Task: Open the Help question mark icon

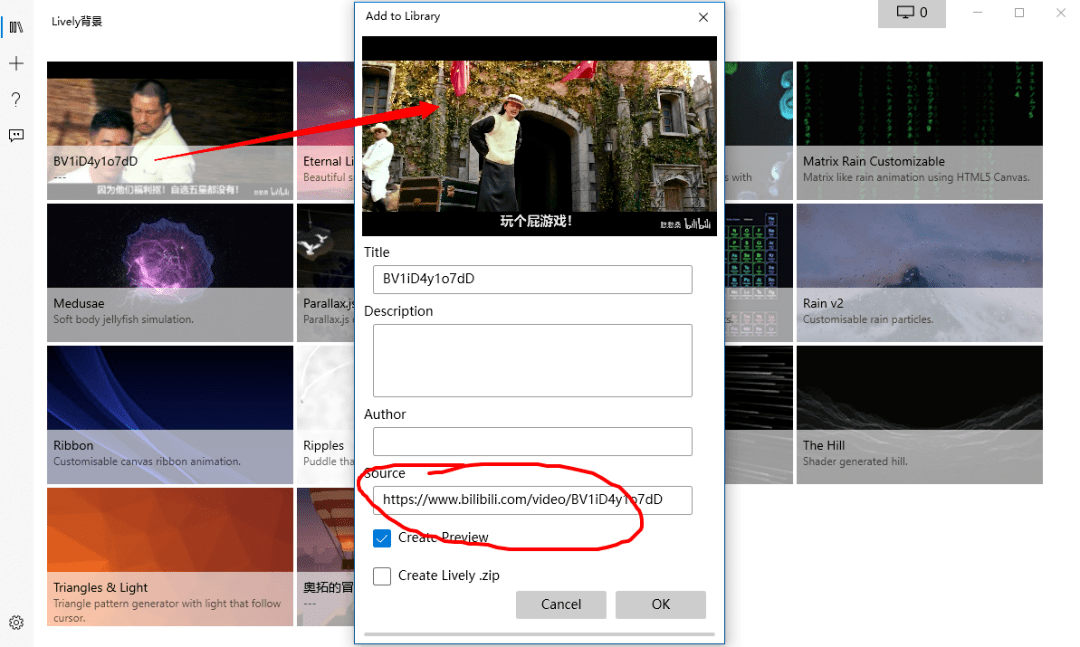Action: pos(16,99)
